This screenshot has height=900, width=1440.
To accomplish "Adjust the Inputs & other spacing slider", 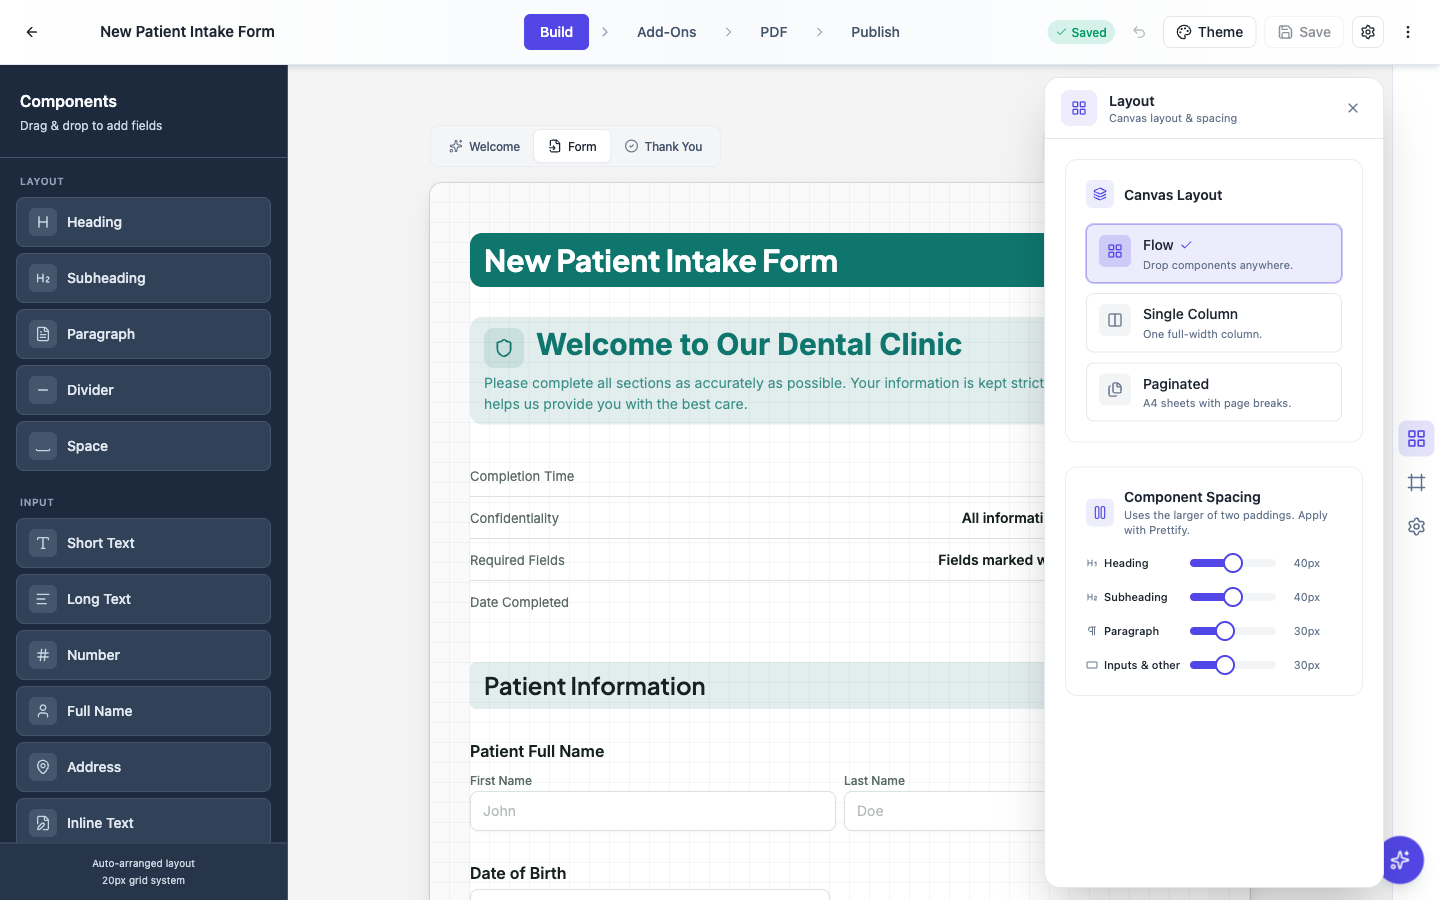I will pos(1232,665).
